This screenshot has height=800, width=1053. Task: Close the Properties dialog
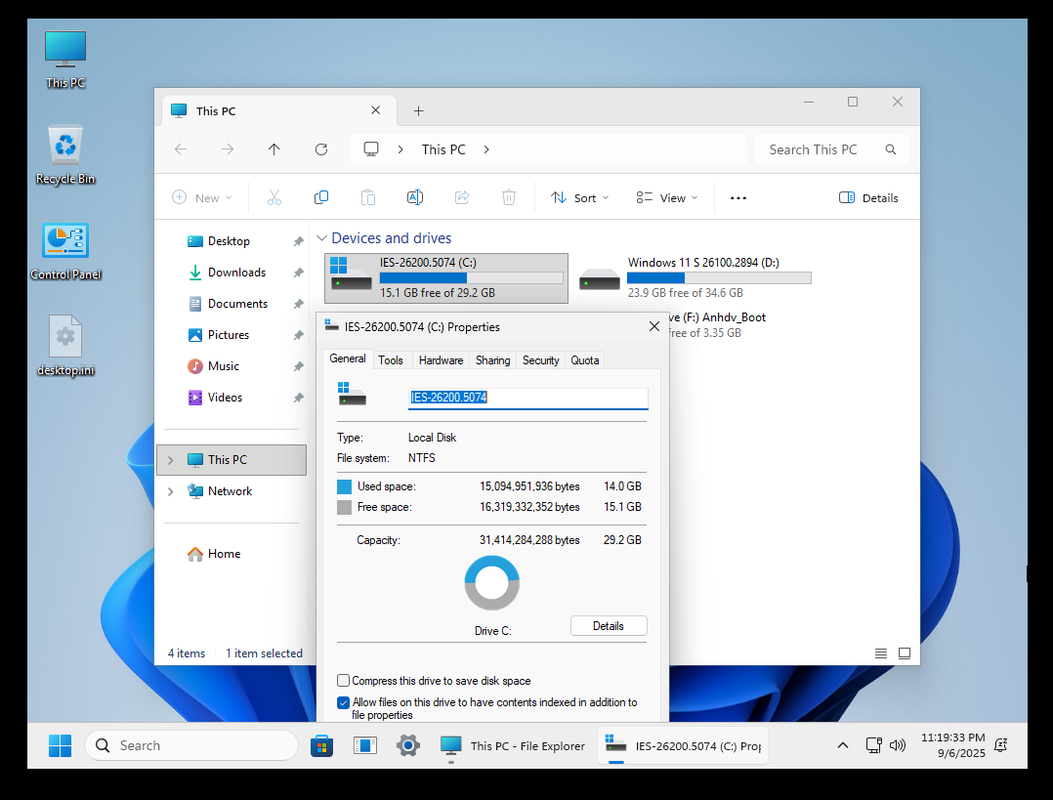pyautogui.click(x=654, y=326)
